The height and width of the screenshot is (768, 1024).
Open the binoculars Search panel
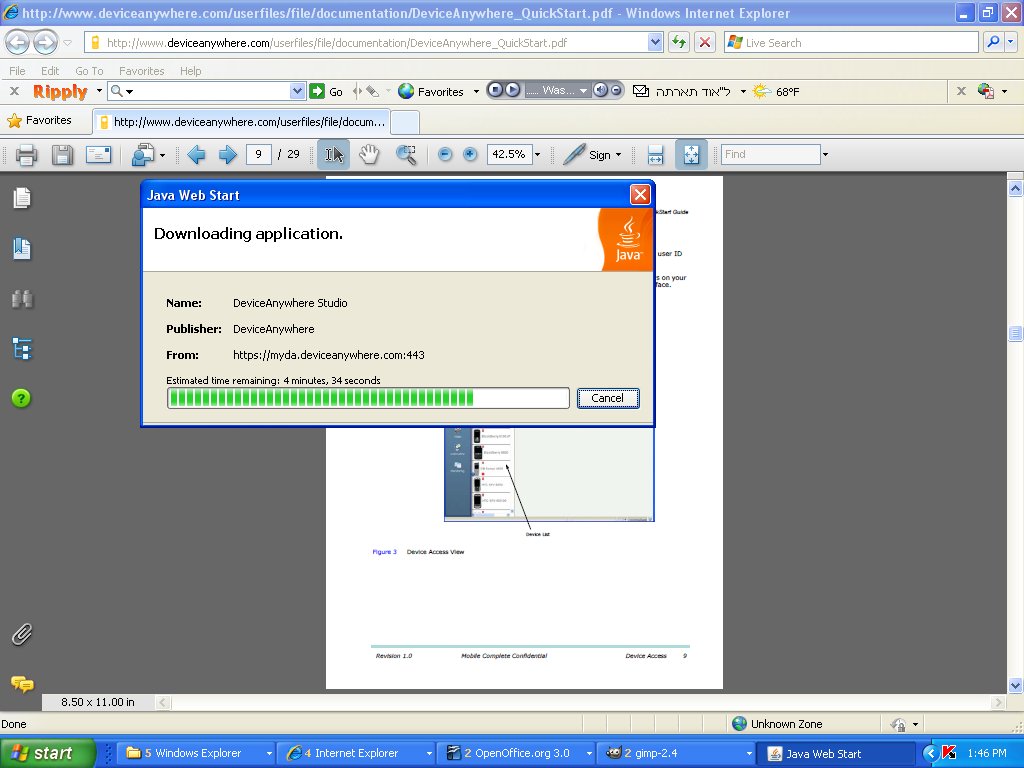tap(22, 298)
